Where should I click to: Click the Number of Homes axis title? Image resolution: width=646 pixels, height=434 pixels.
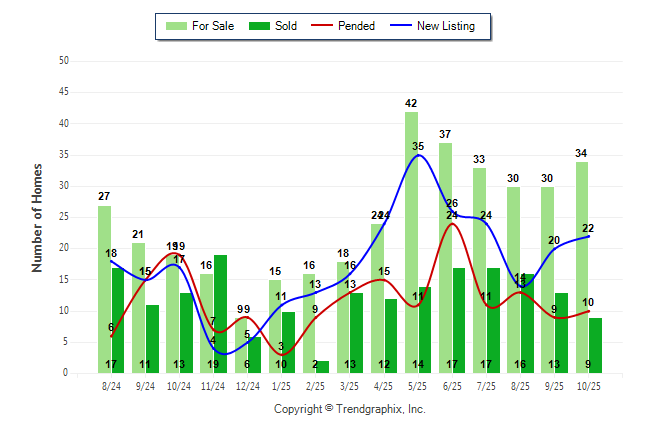37,217
